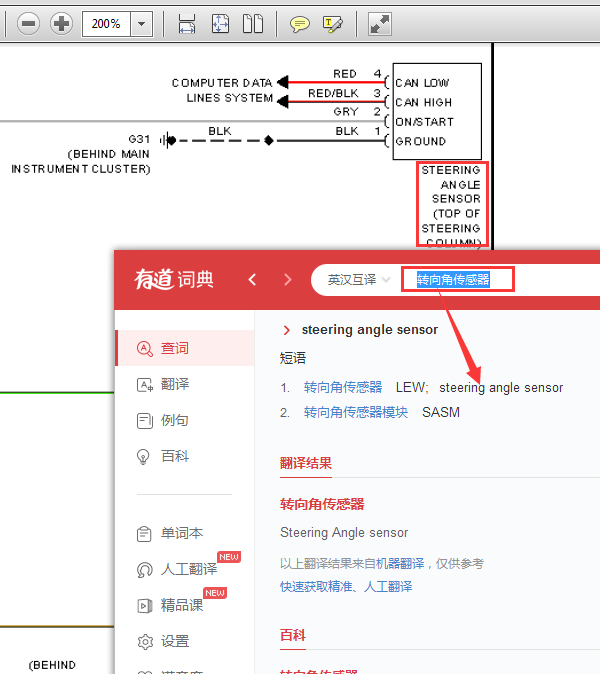
Task: Click the 单词本 clipboard icon
Action: [144, 534]
